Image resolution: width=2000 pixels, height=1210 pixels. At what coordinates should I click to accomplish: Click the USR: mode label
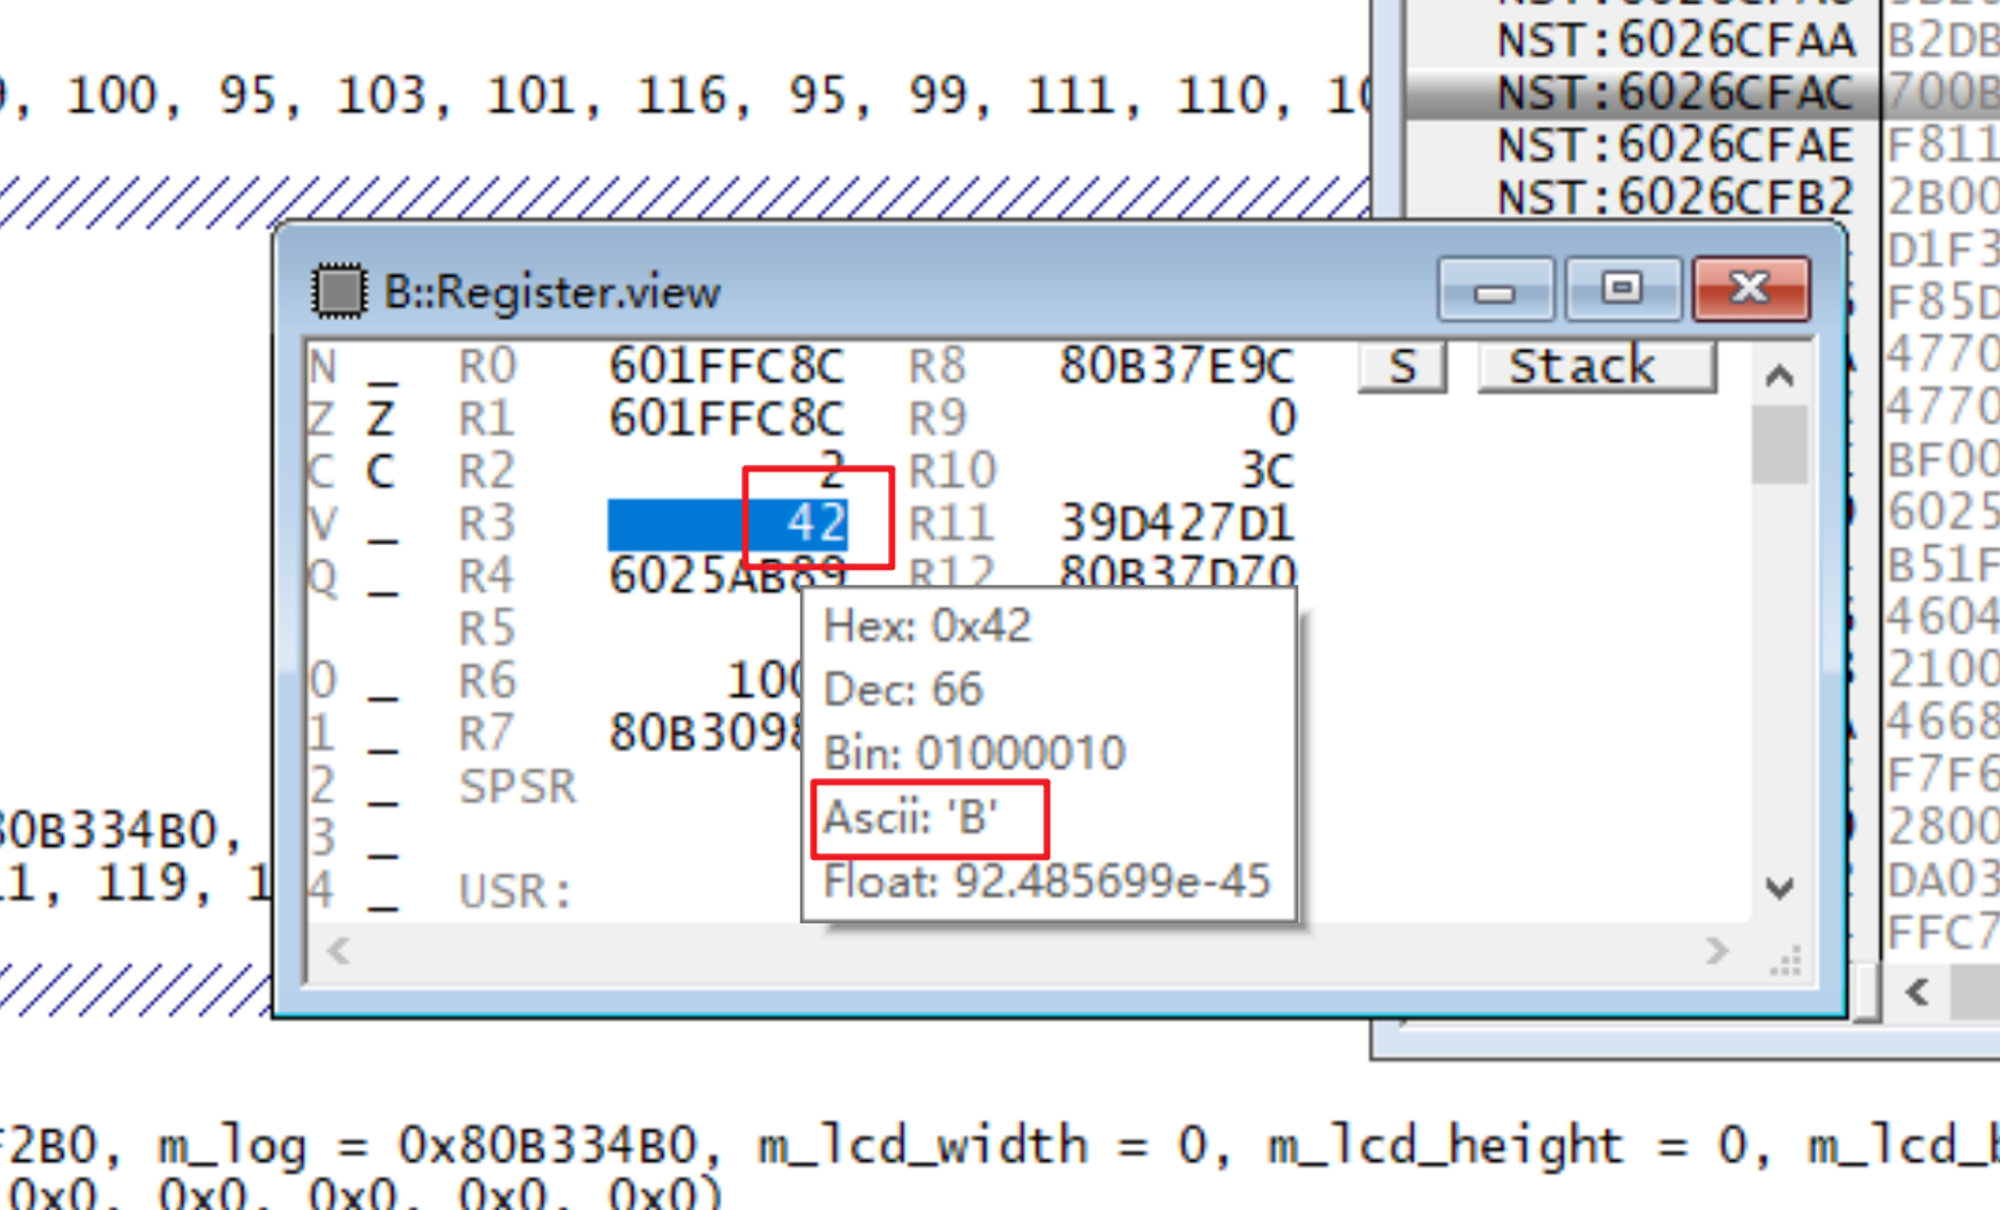[x=514, y=891]
